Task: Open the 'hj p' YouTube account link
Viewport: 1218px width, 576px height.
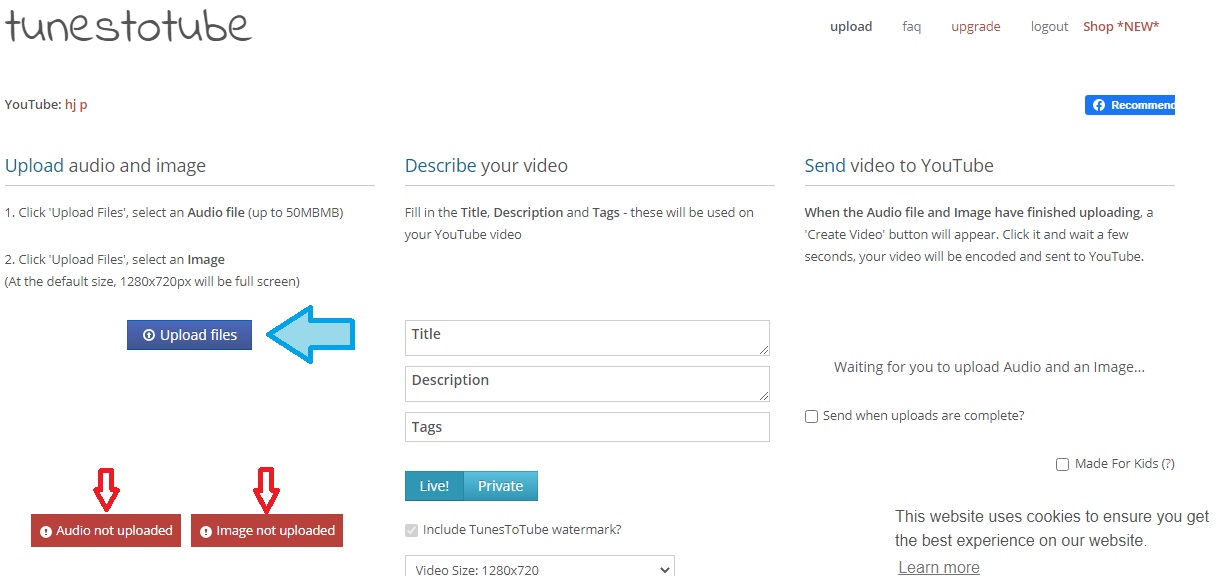Action: 76,104
